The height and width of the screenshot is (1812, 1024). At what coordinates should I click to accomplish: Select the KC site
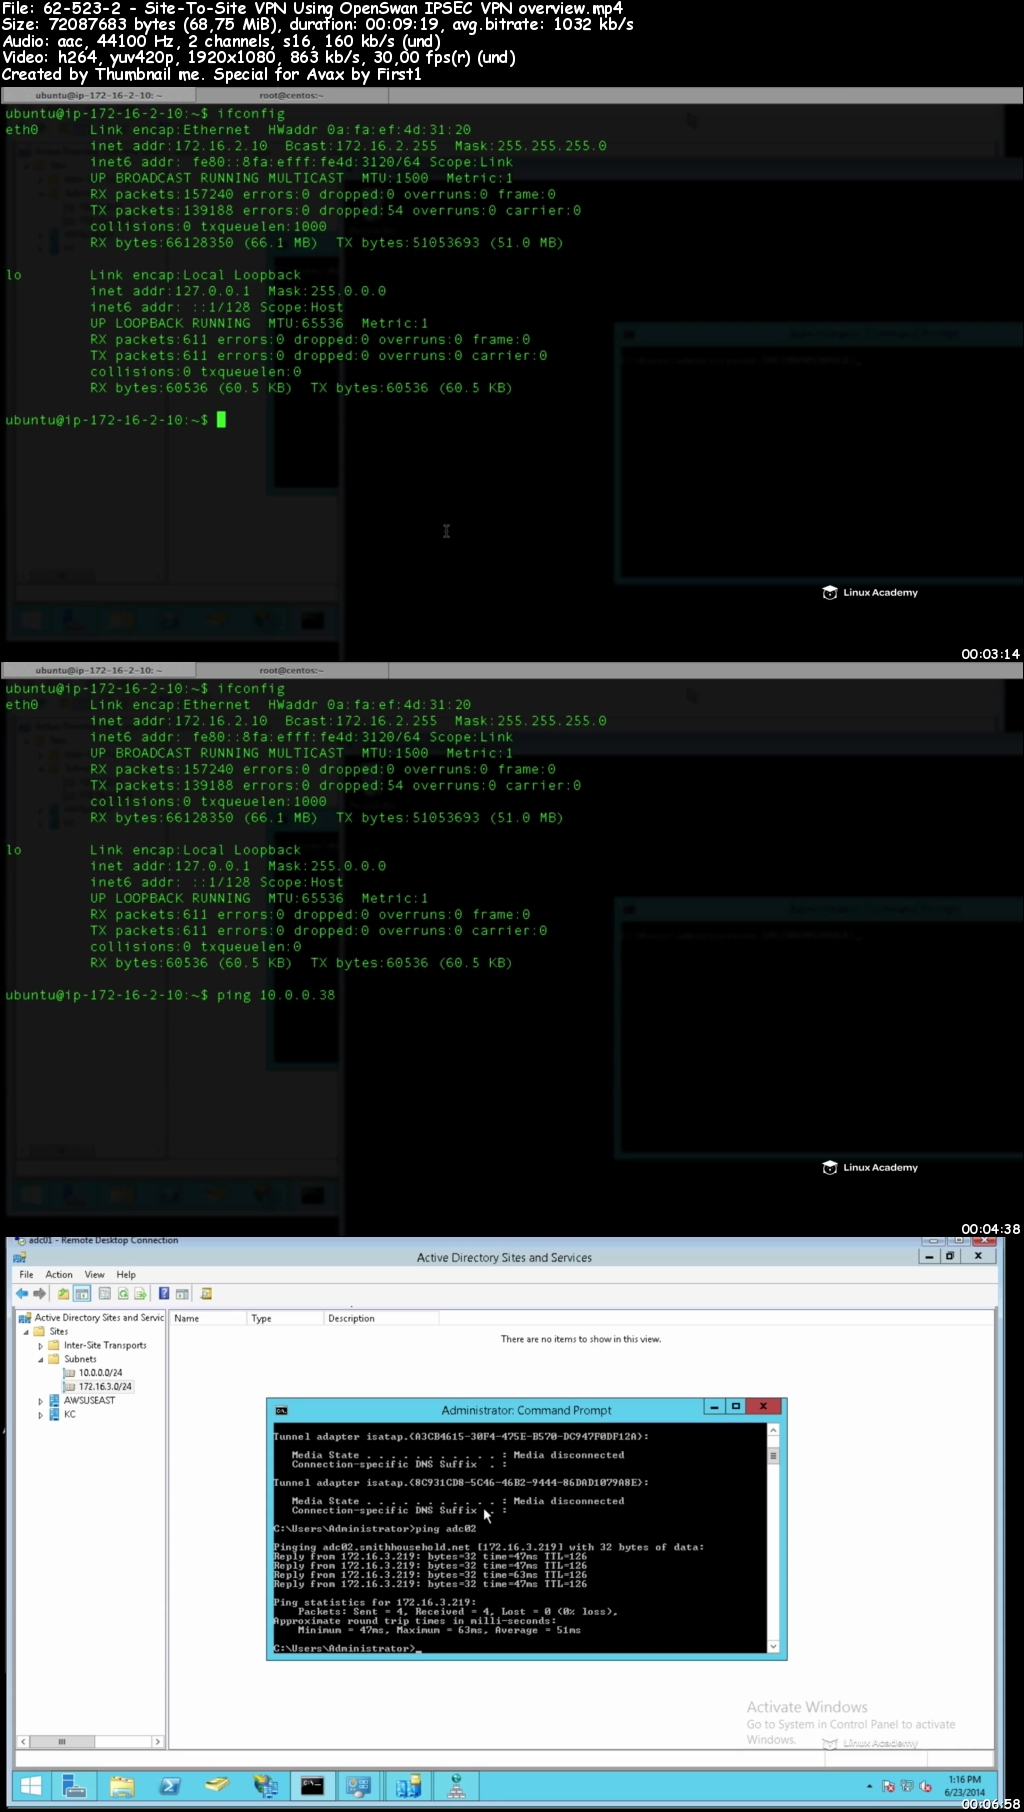[x=62, y=1414]
